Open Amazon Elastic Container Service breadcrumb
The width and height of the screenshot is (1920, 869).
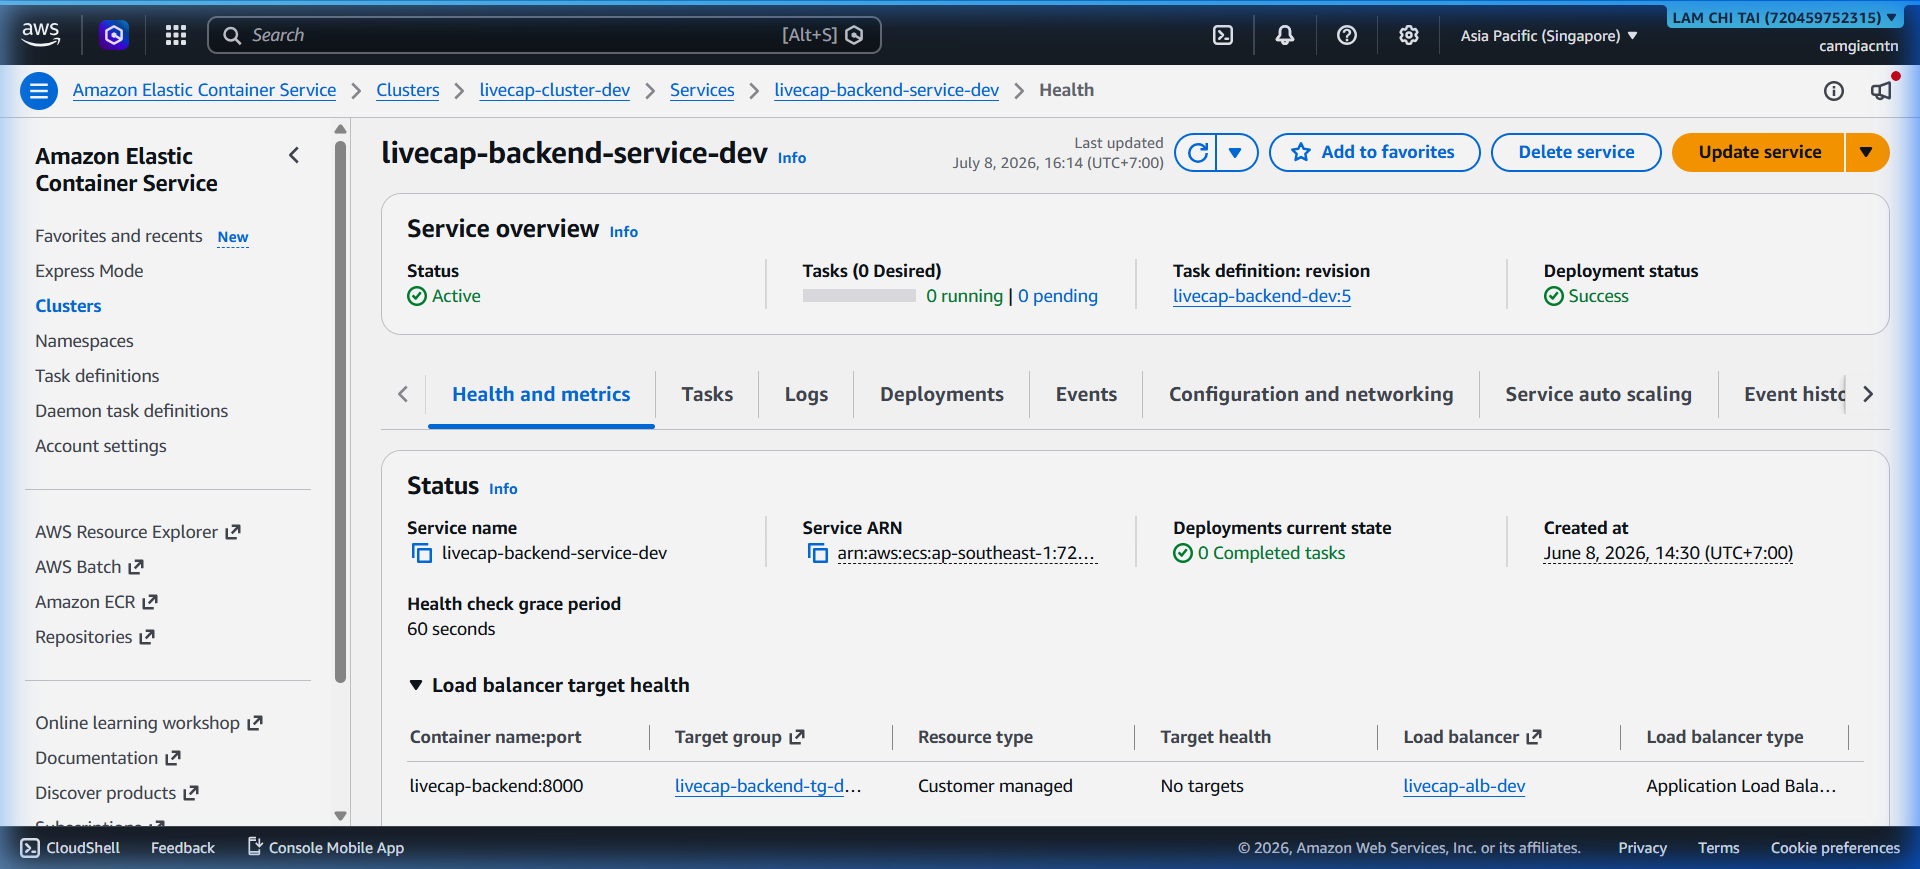[204, 90]
